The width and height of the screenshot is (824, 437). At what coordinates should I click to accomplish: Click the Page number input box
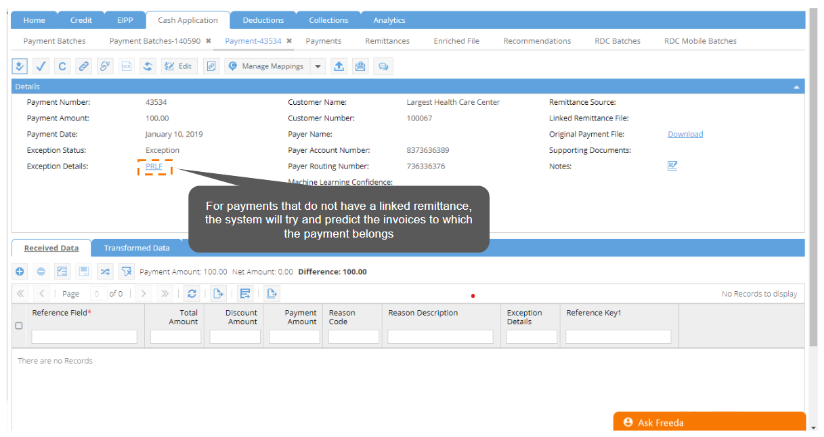[97, 294]
